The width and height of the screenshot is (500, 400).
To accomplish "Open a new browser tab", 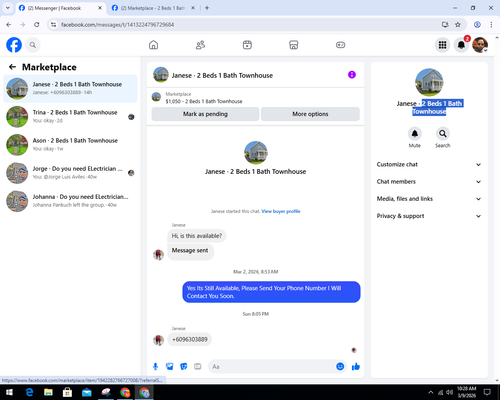I will [207, 8].
